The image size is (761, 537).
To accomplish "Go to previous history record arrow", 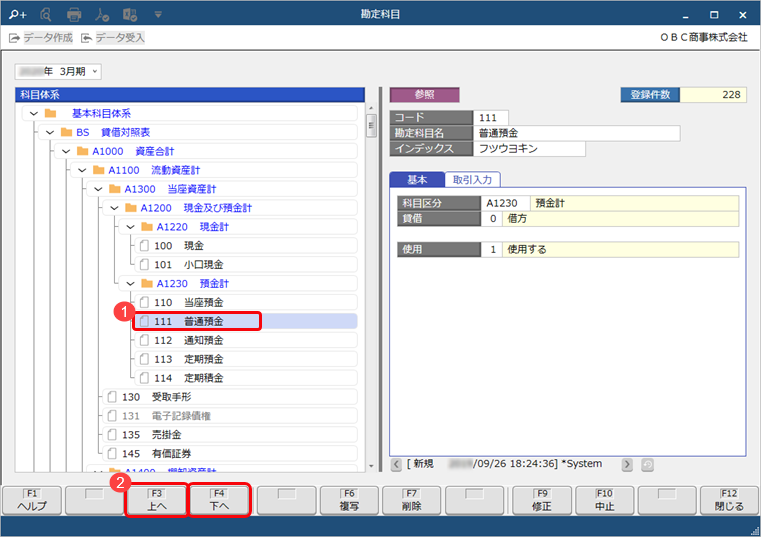I will tap(396, 465).
